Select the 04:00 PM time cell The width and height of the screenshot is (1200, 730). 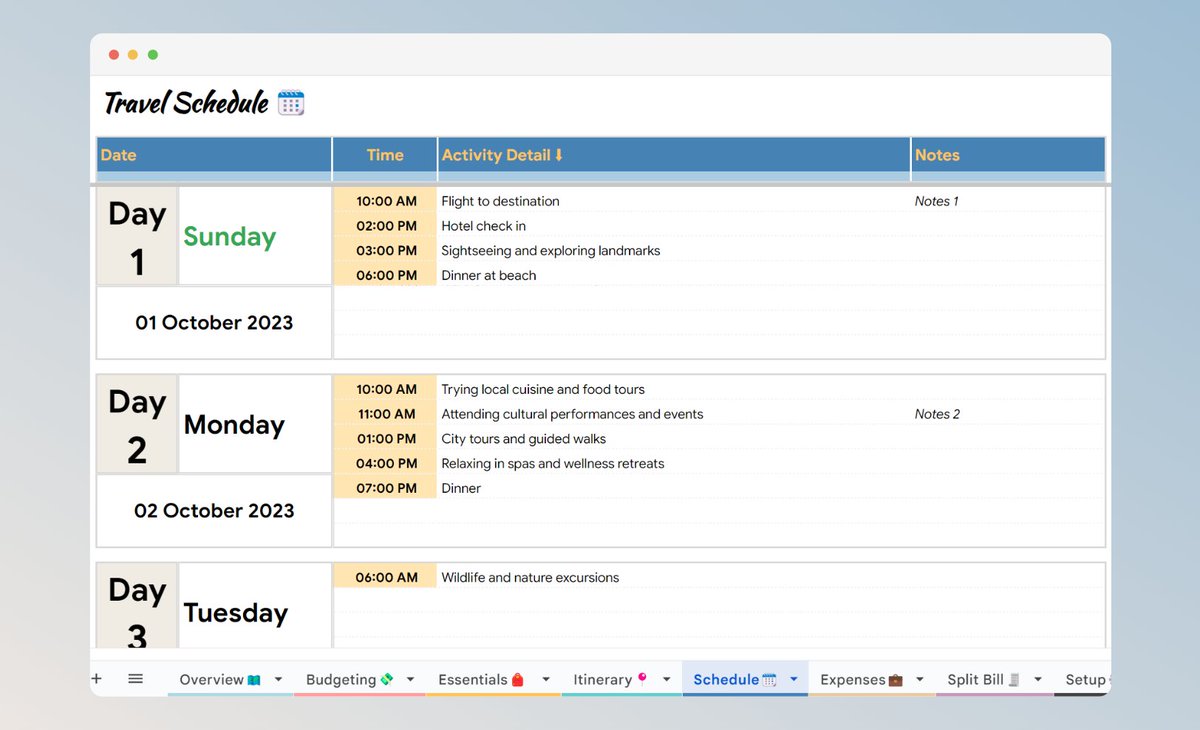click(385, 463)
